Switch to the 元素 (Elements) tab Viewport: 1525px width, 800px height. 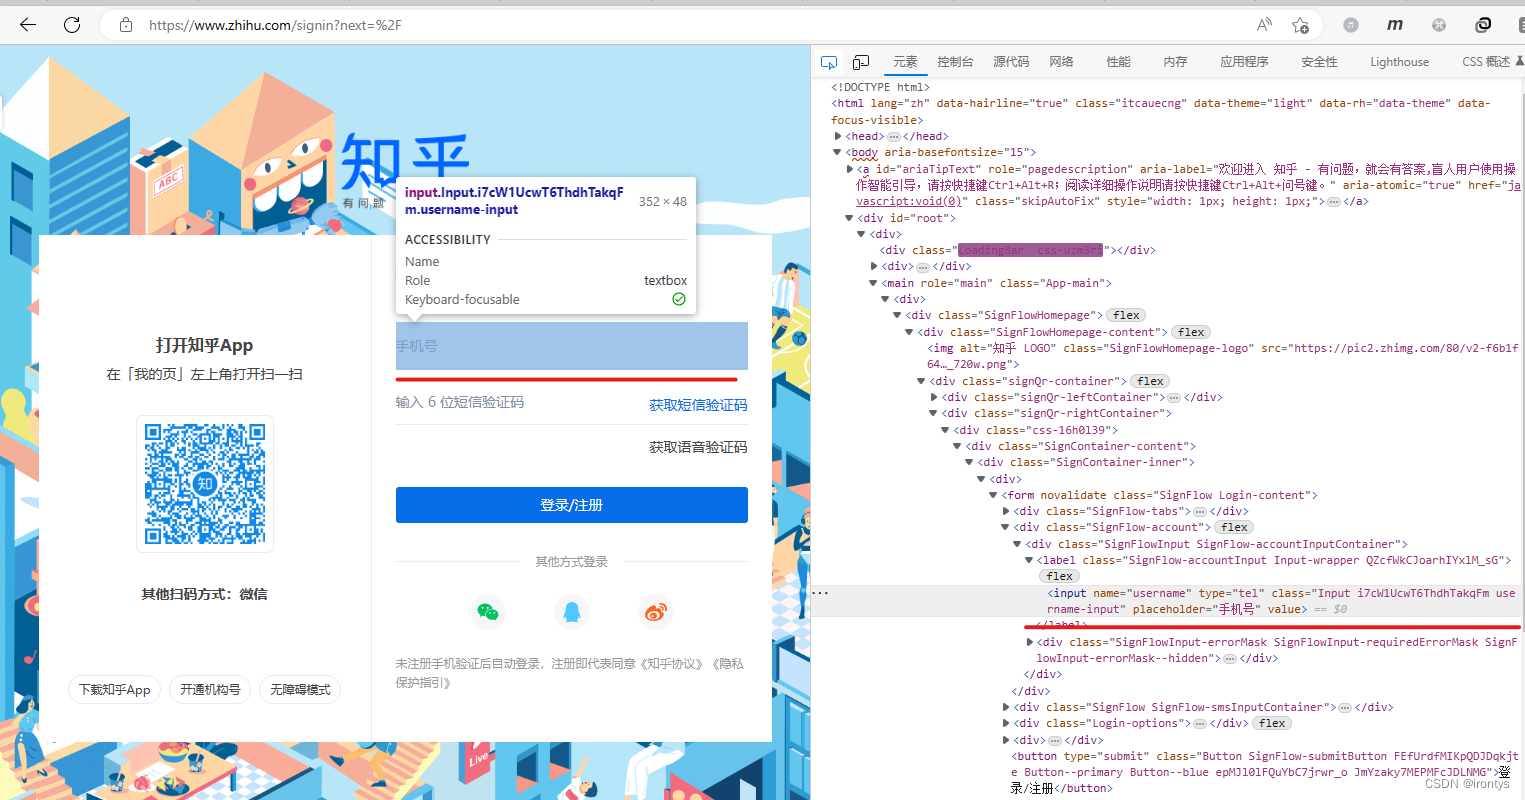pos(905,62)
